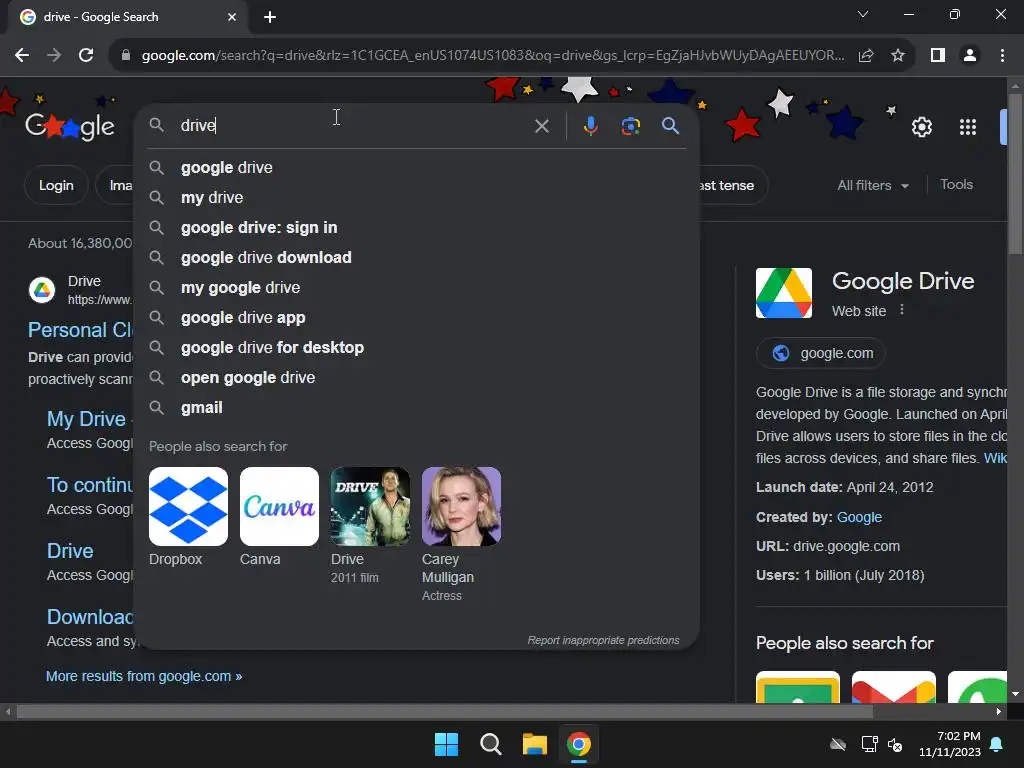The width and height of the screenshot is (1024, 768).
Task: Open the 'My Drive' sitelink
Action: tap(86, 419)
